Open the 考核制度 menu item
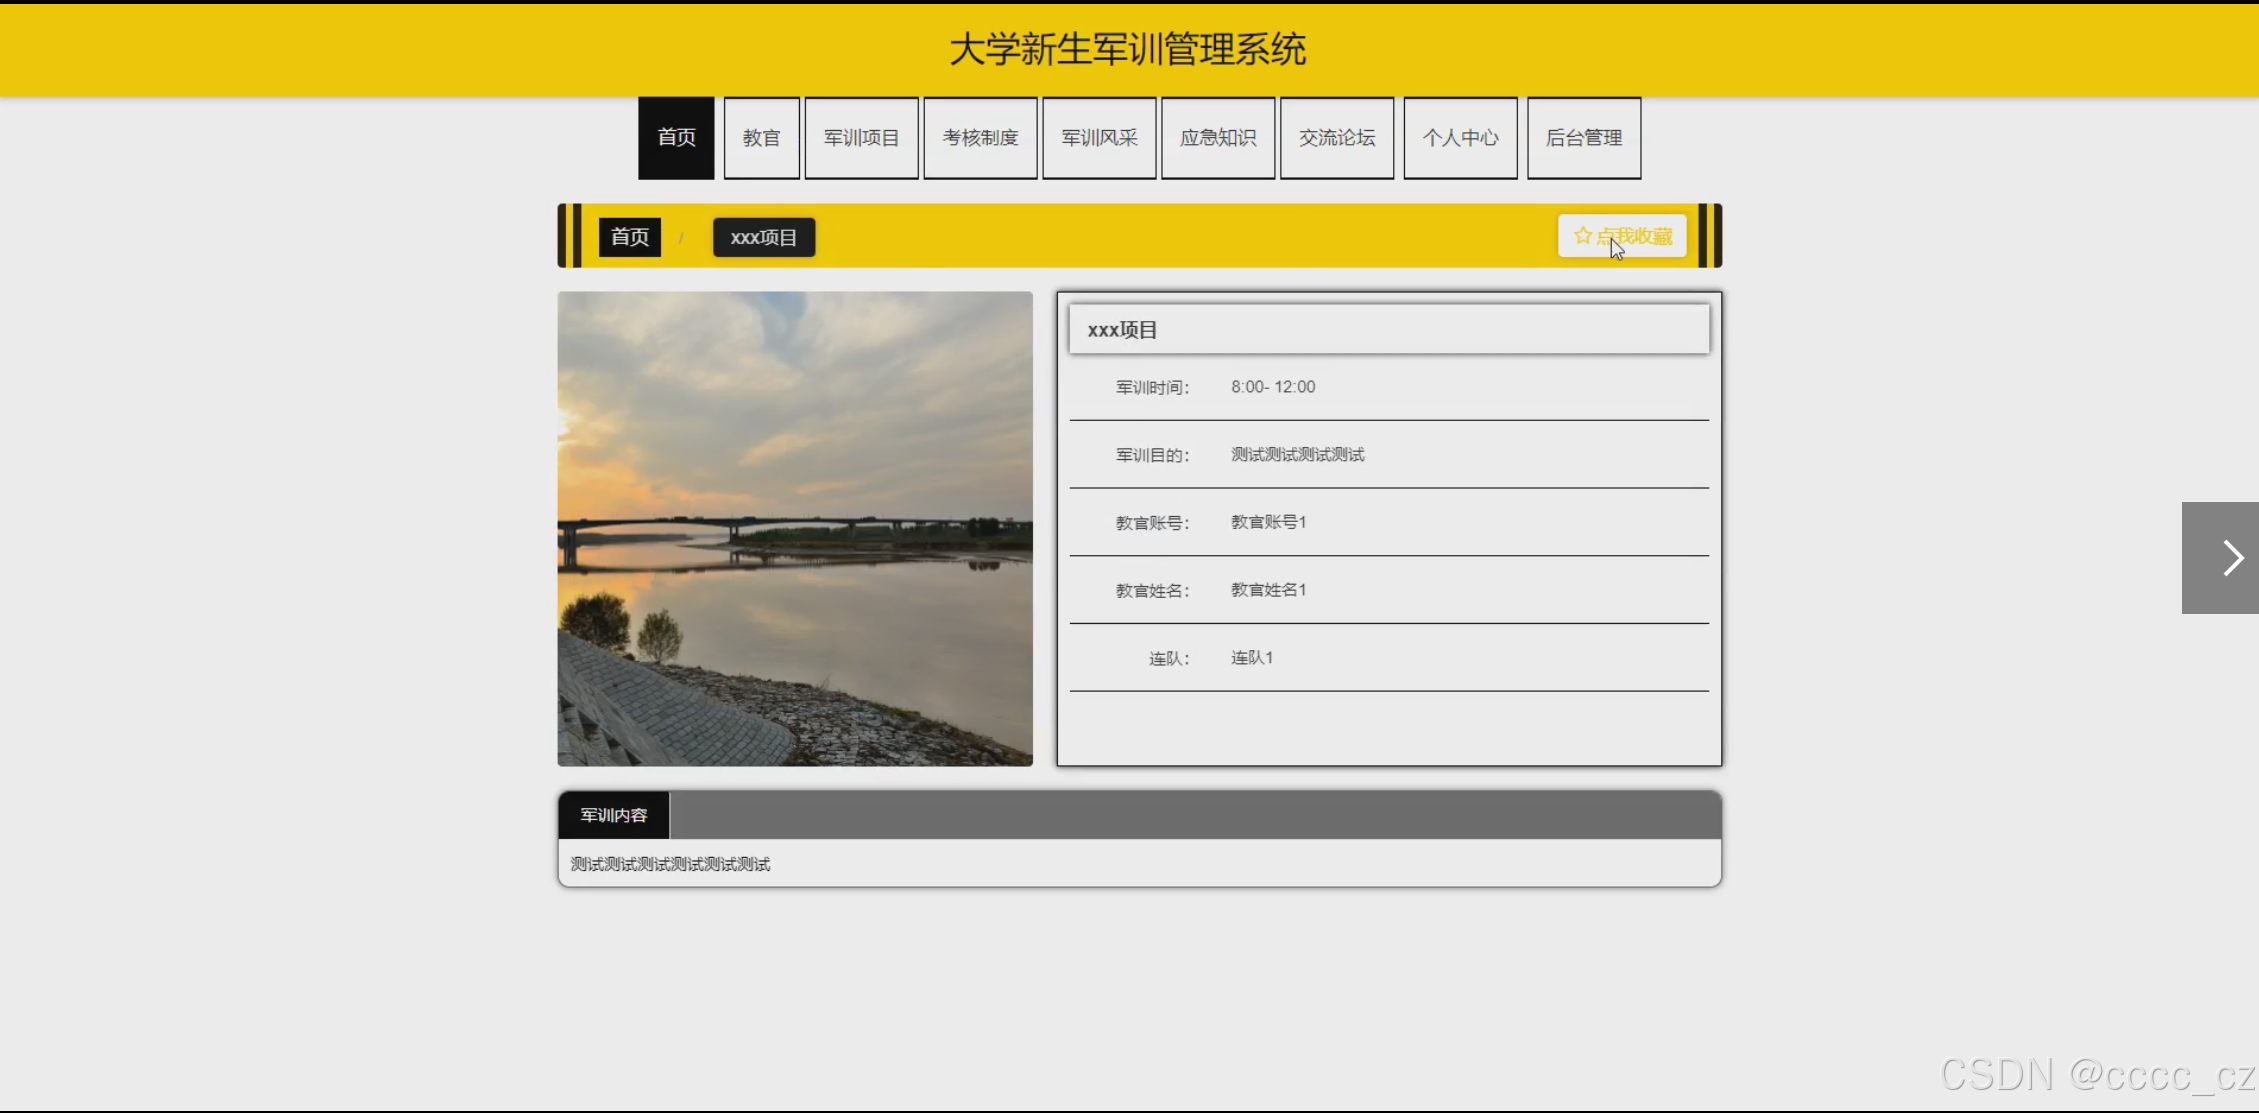The height and width of the screenshot is (1113, 2259). (980, 138)
